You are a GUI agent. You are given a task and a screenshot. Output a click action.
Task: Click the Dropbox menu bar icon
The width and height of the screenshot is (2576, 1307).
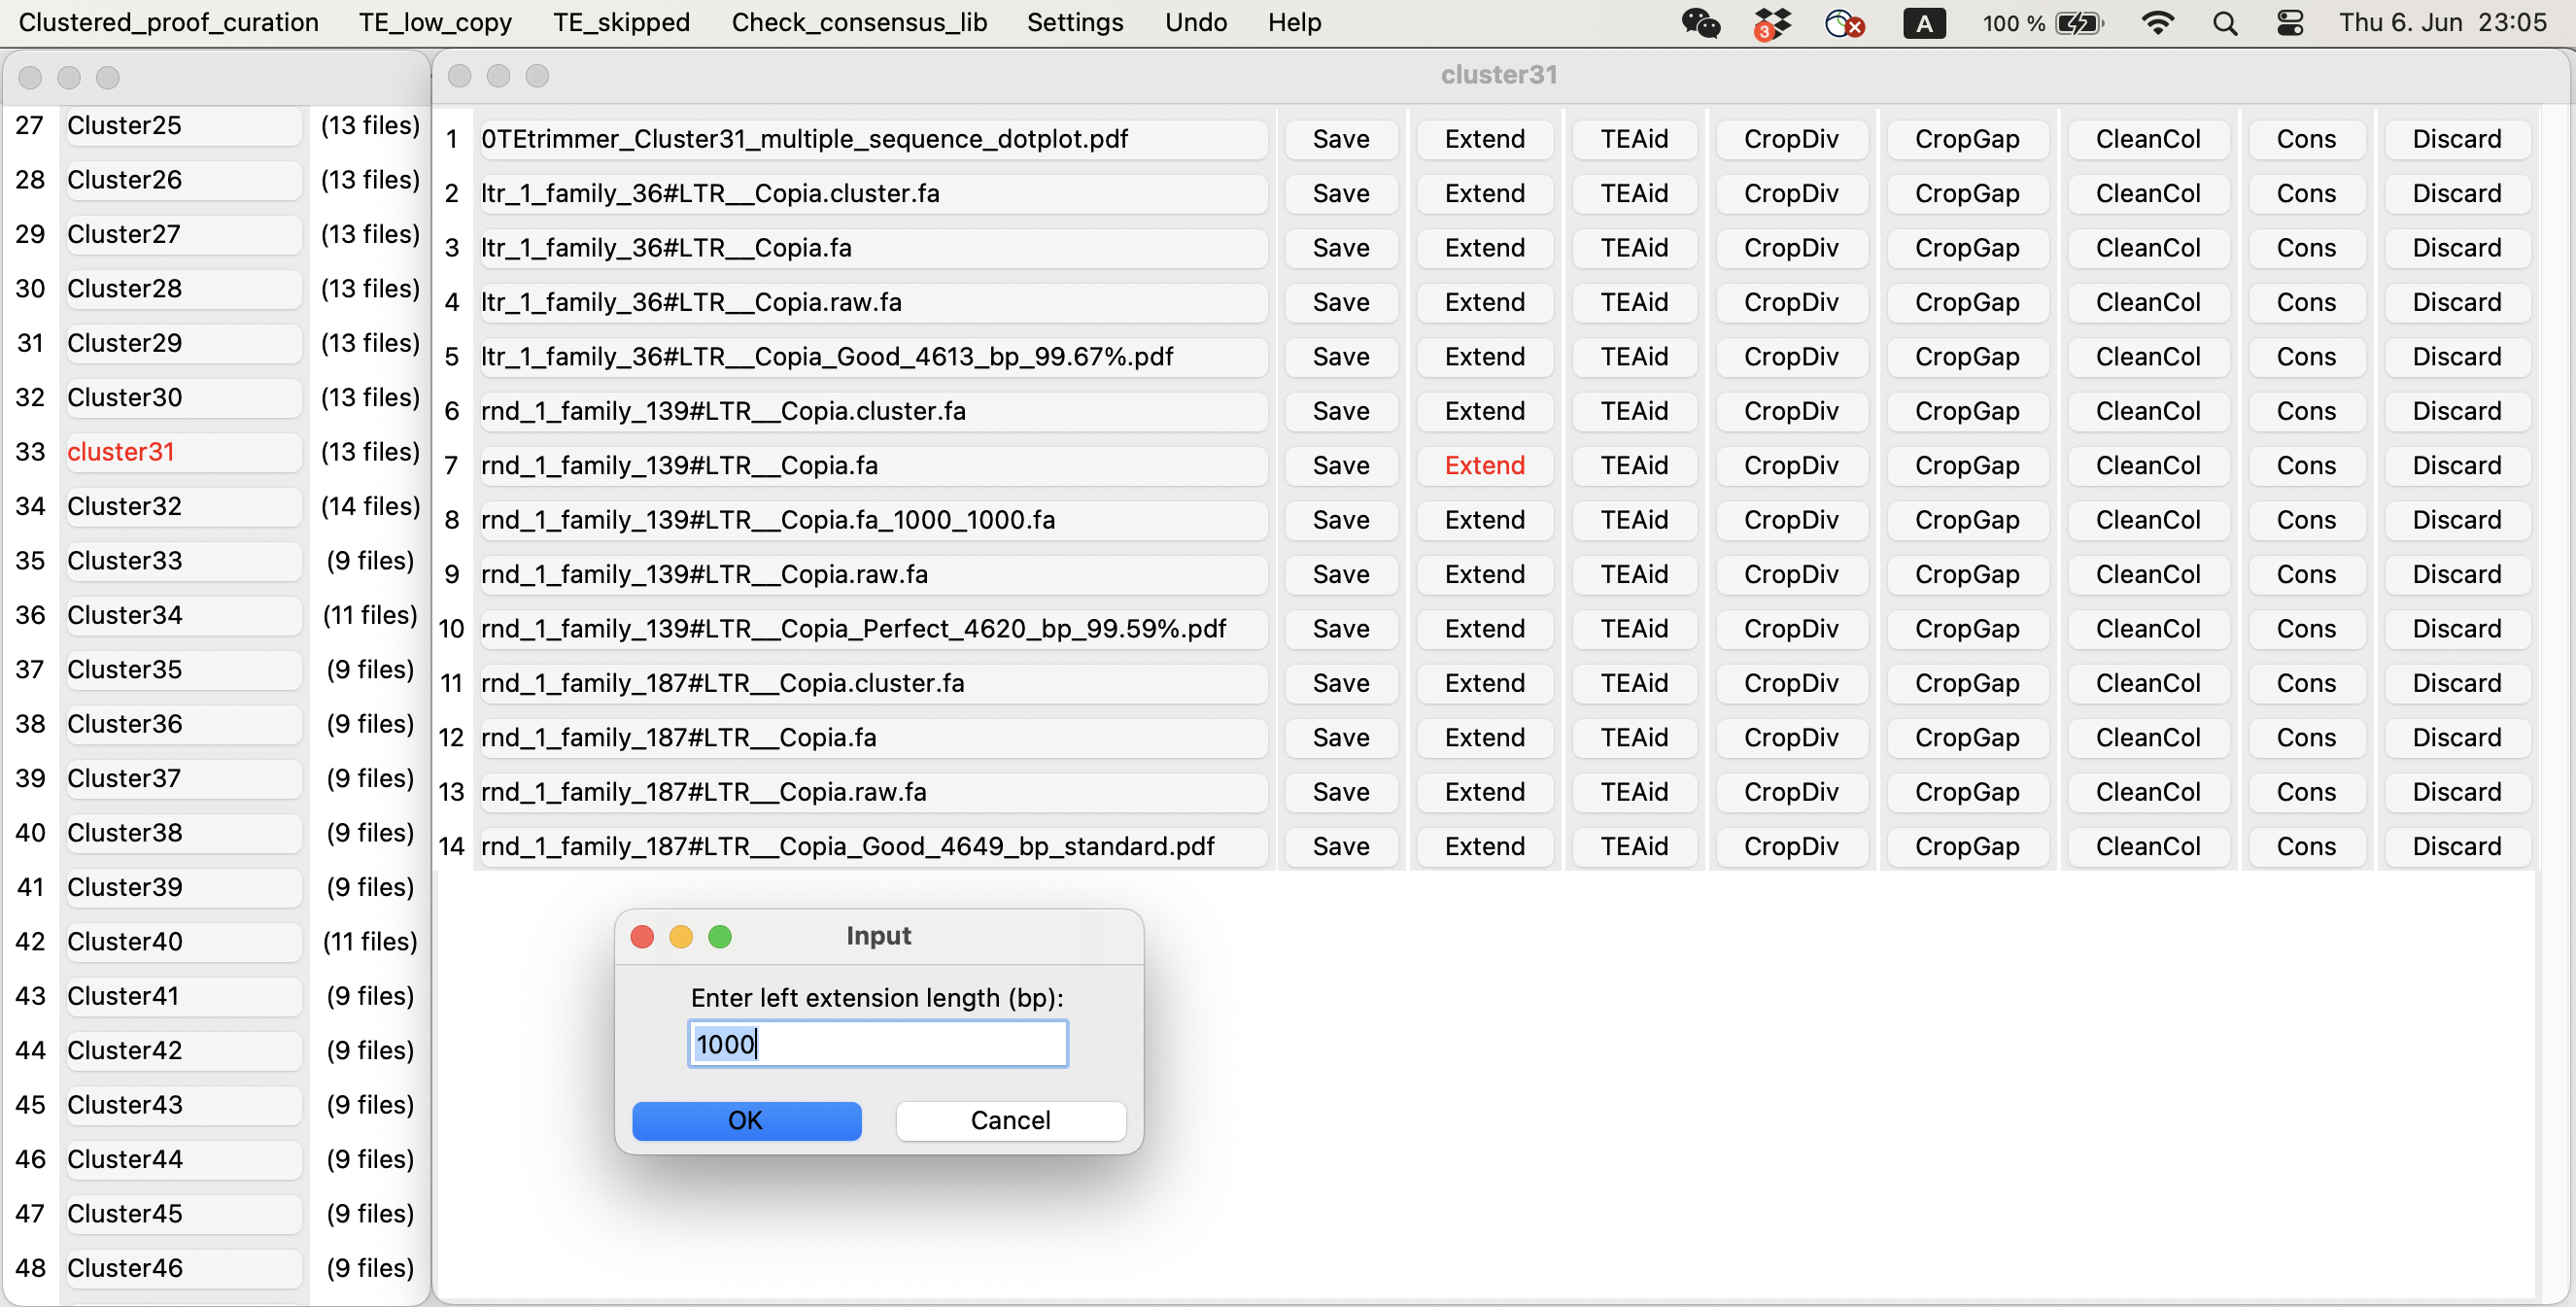pyautogui.click(x=1772, y=22)
